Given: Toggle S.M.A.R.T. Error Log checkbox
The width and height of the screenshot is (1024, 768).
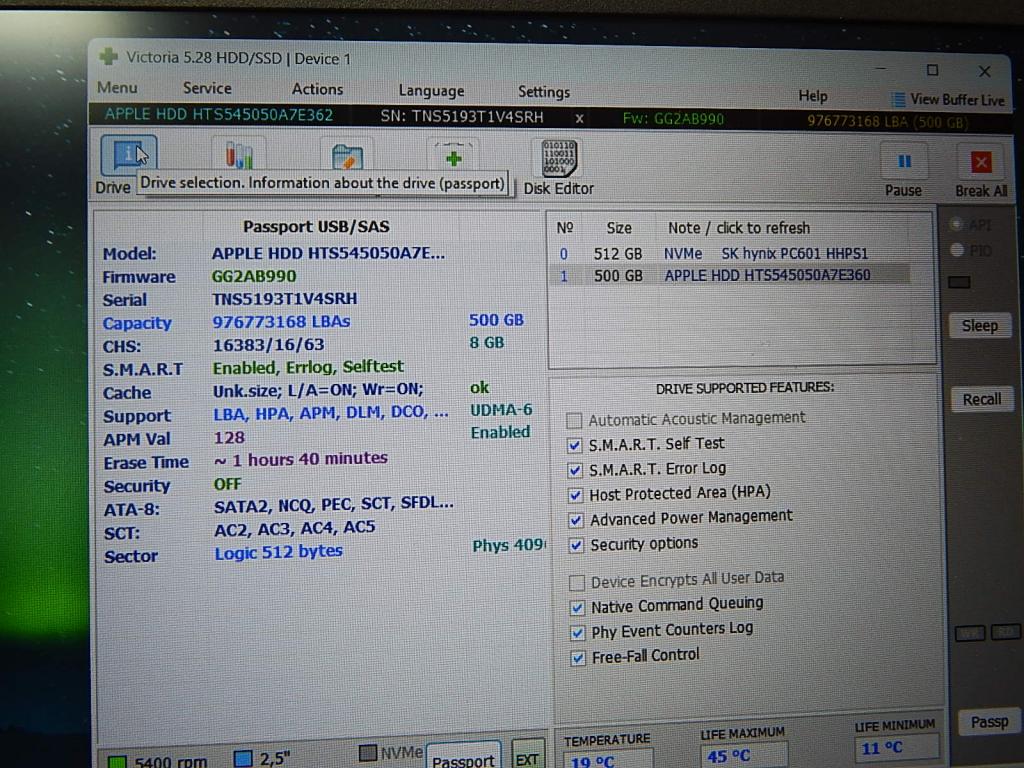Looking at the screenshot, I should click(x=575, y=470).
